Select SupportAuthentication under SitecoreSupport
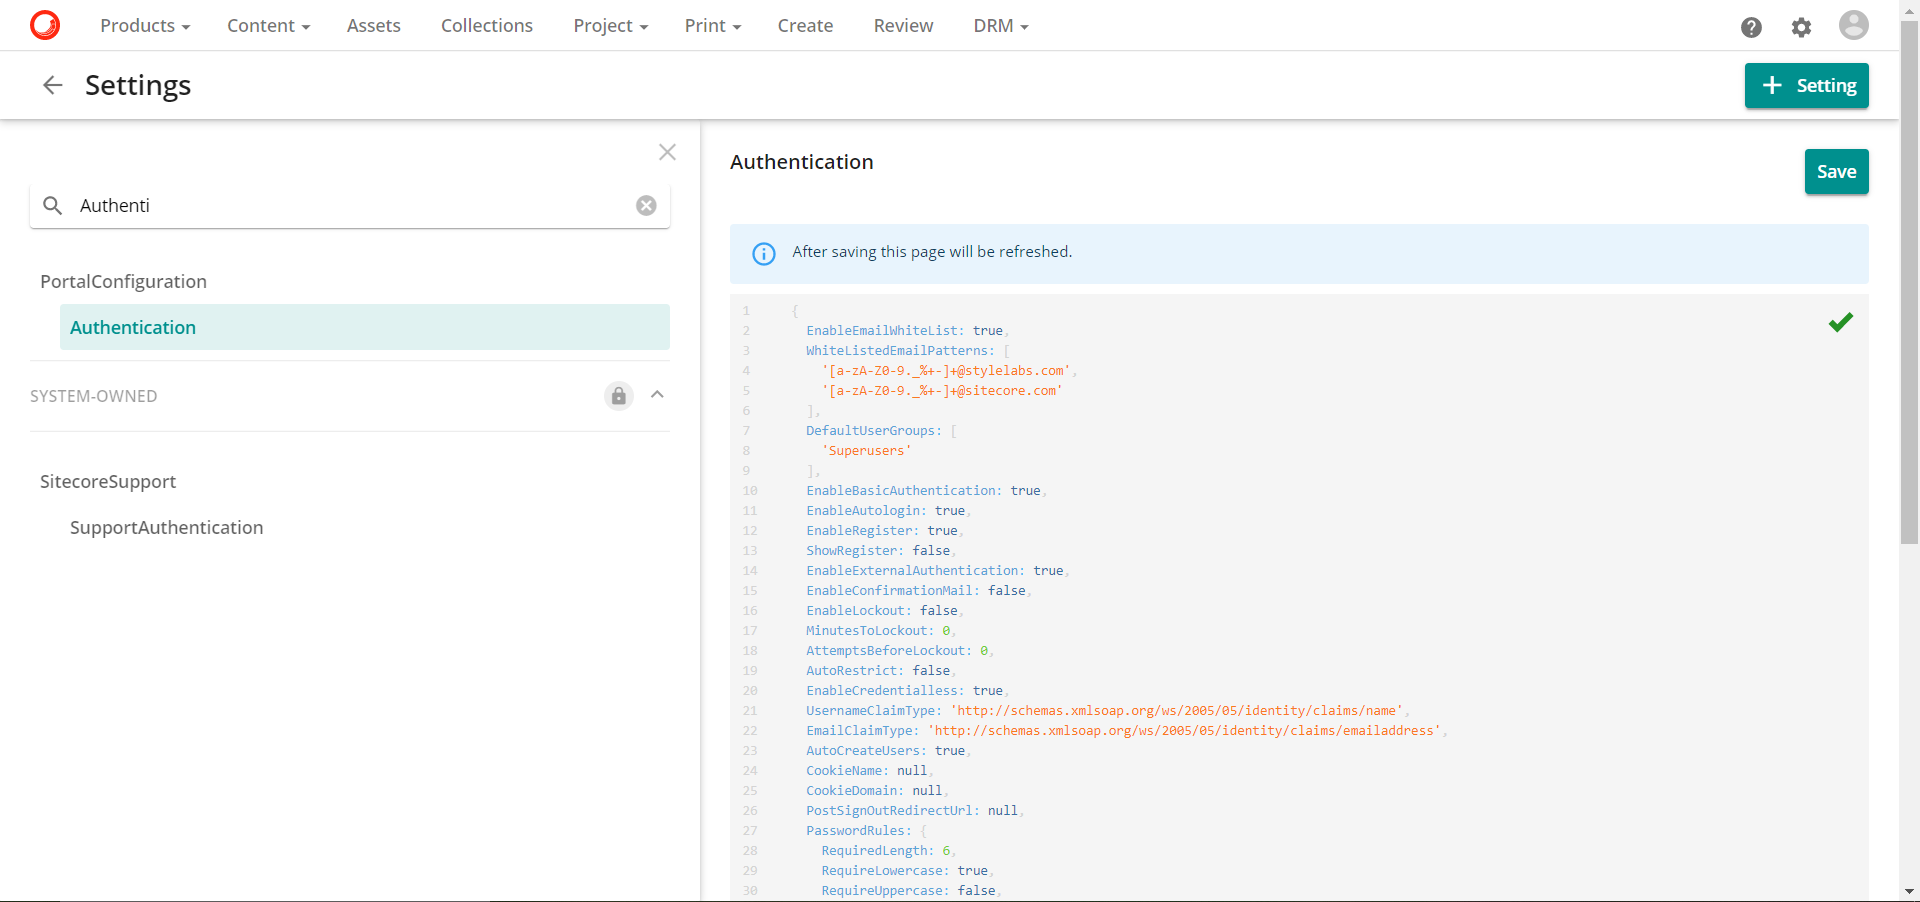 pyautogui.click(x=166, y=527)
